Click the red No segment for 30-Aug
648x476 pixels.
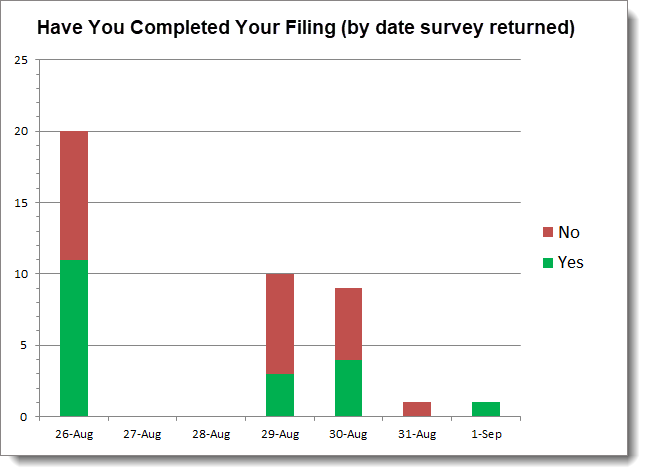[348, 324]
